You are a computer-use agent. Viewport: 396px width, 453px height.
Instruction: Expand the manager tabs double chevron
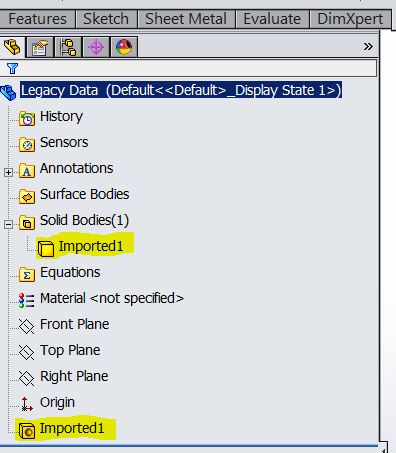(368, 46)
